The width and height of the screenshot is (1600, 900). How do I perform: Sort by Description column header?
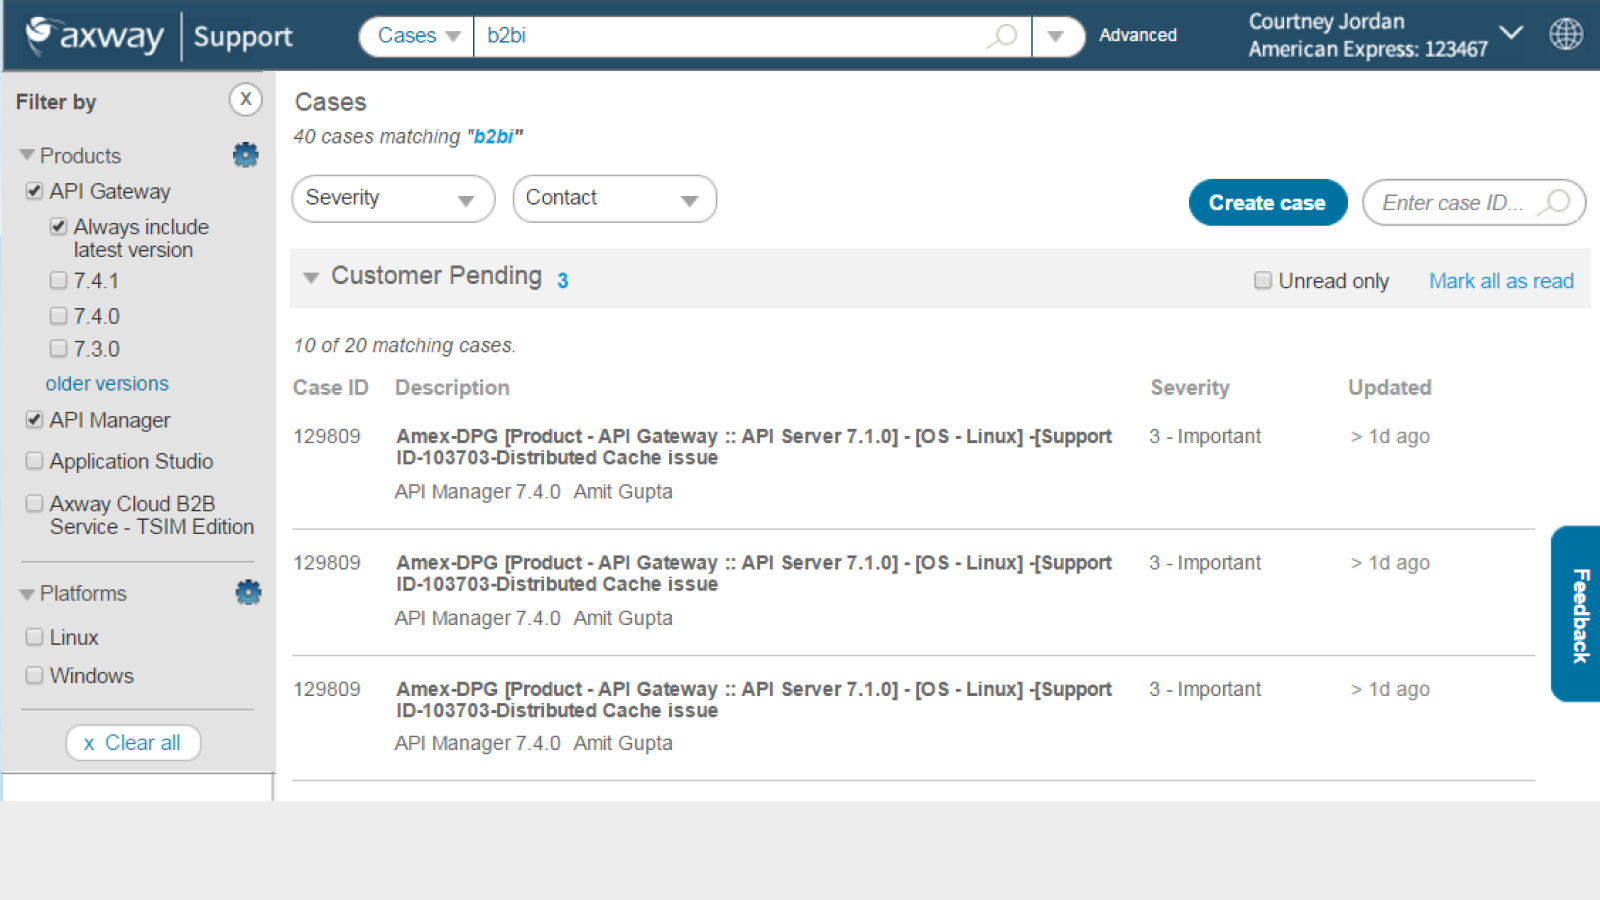452,388
